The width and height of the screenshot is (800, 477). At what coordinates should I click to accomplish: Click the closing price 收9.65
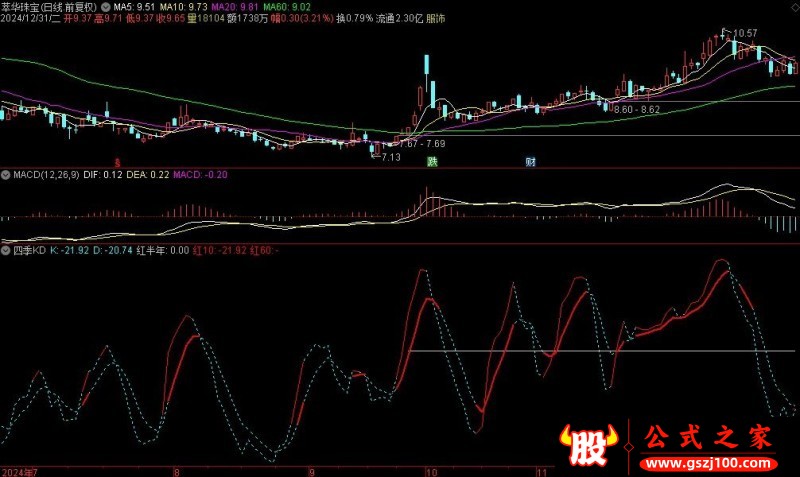[170, 19]
